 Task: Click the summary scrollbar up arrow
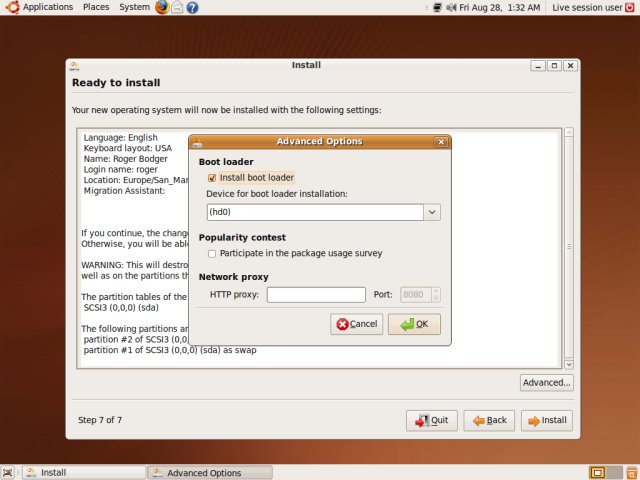point(569,132)
